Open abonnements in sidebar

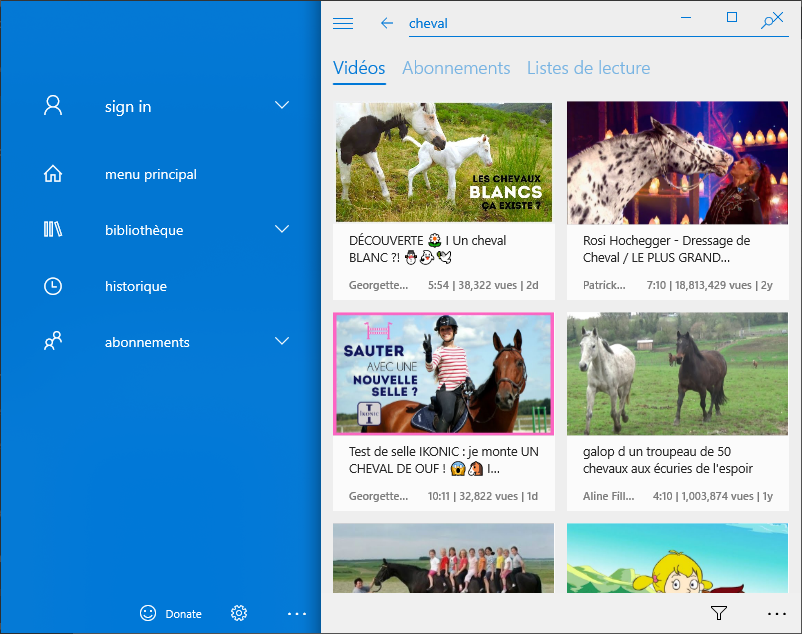tap(147, 342)
